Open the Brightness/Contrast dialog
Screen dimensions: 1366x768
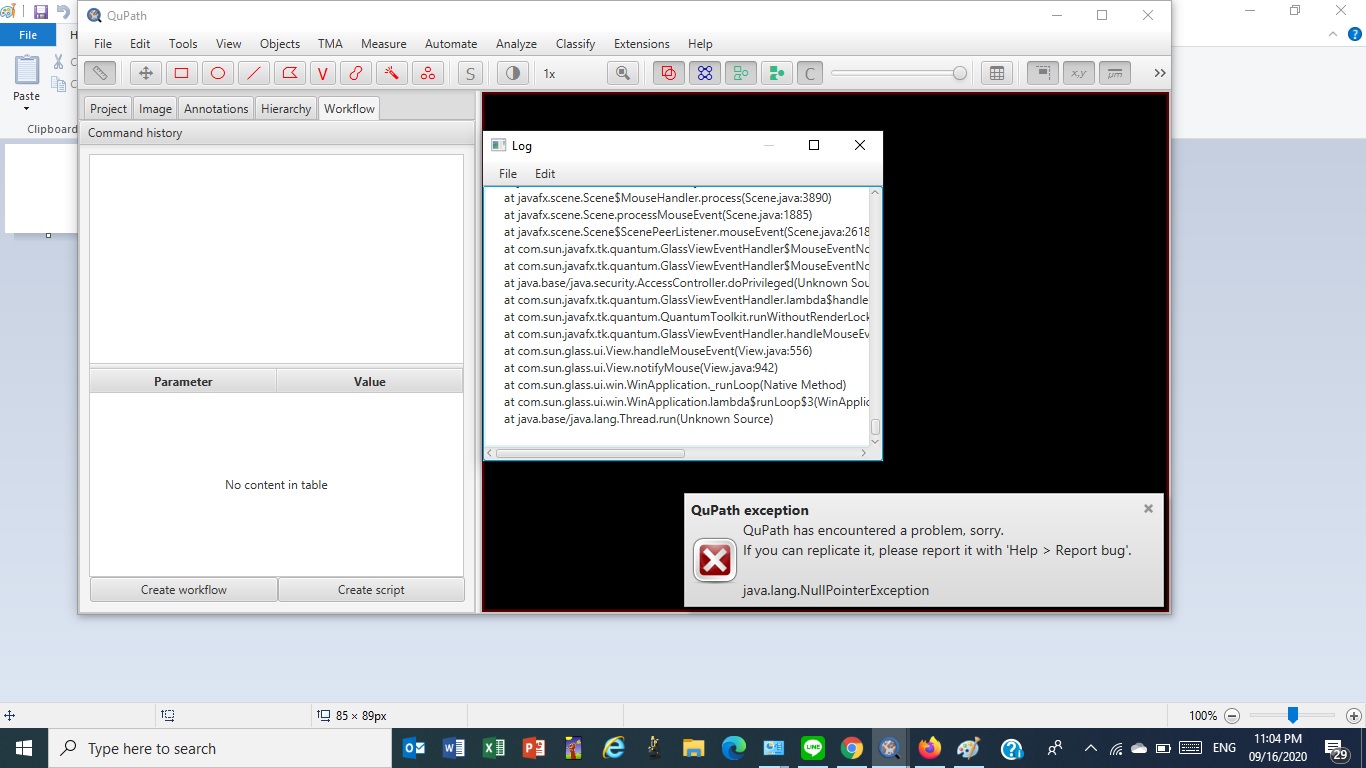[512, 72]
